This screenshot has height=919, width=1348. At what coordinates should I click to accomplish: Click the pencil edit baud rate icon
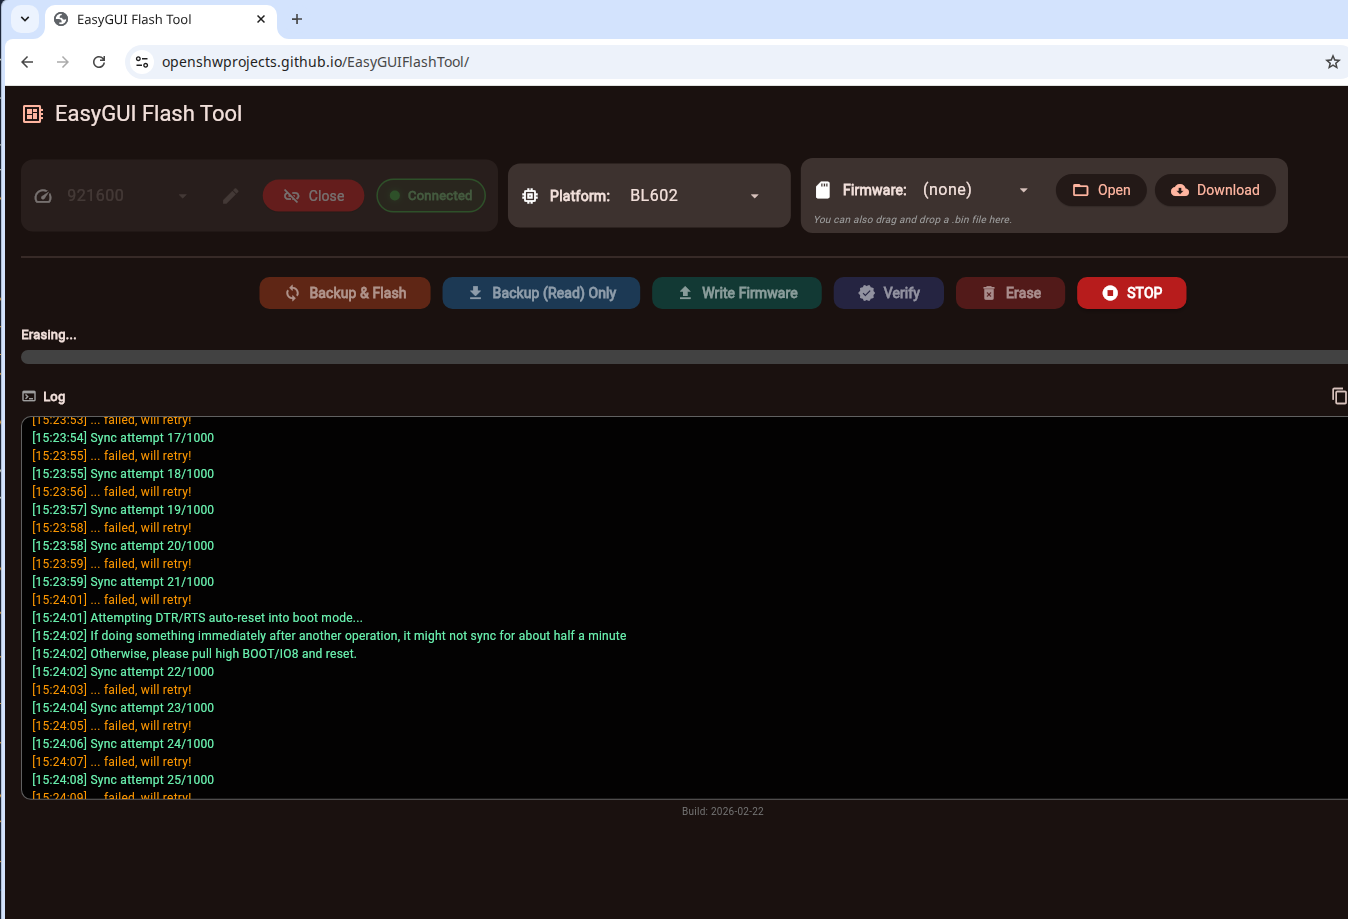pyautogui.click(x=231, y=196)
